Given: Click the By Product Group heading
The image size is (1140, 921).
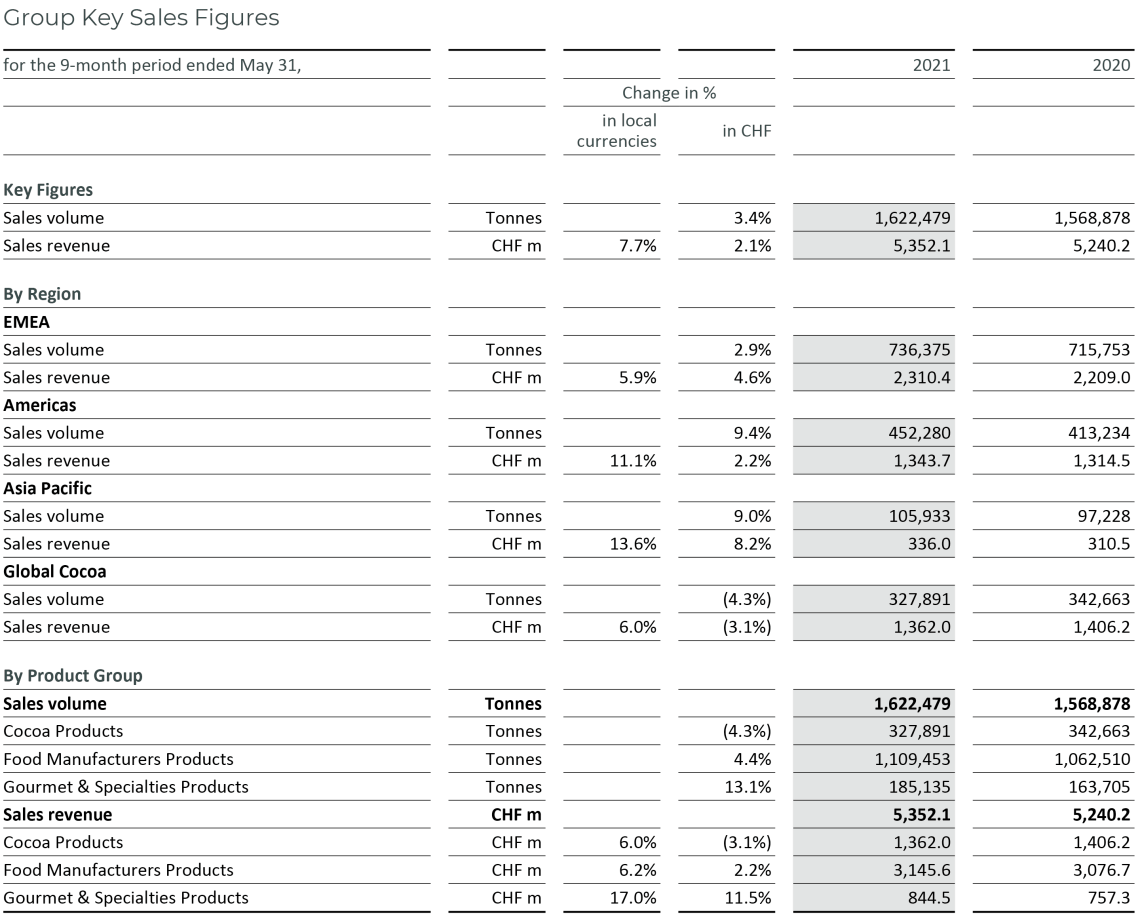Looking at the screenshot, I should pyautogui.click(x=73, y=675).
